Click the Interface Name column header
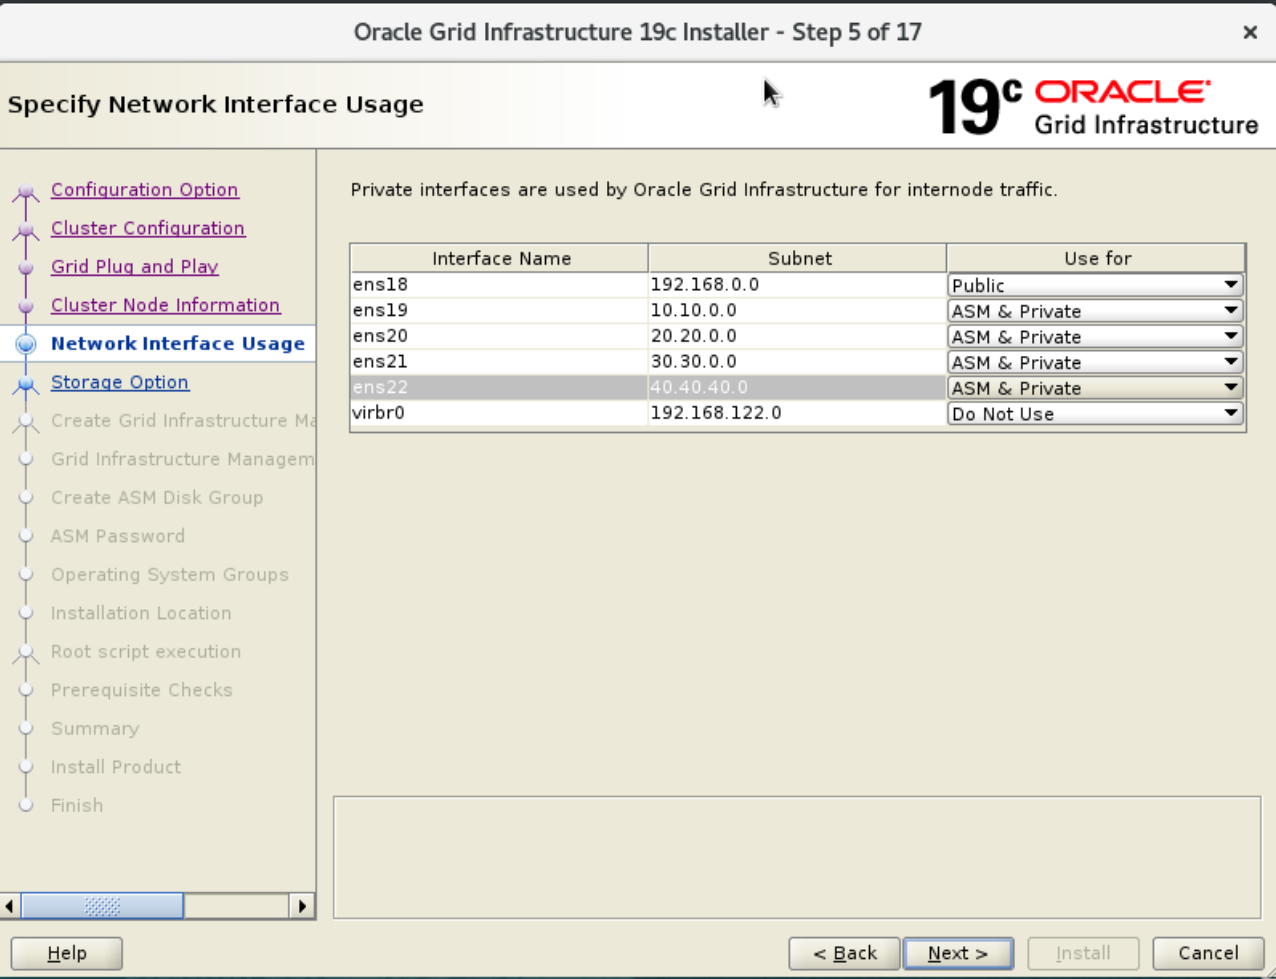This screenshot has height=979, width=1276. coord(500,258)
